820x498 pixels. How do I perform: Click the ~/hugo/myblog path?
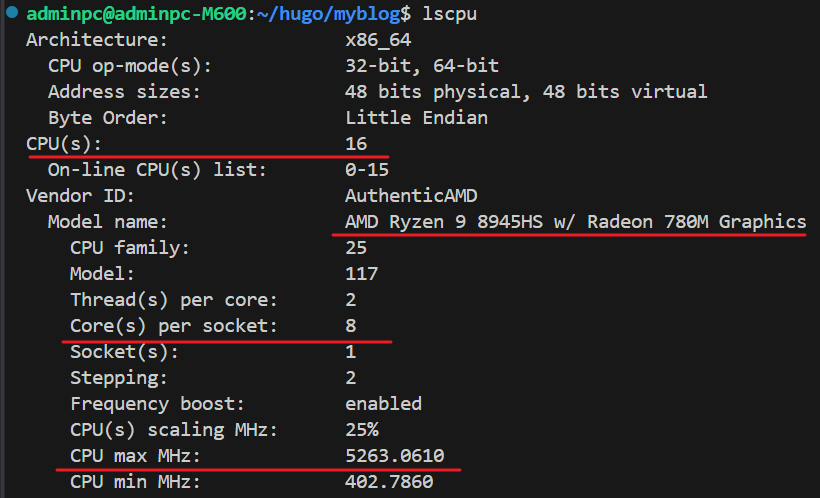[x=328, y=14]
